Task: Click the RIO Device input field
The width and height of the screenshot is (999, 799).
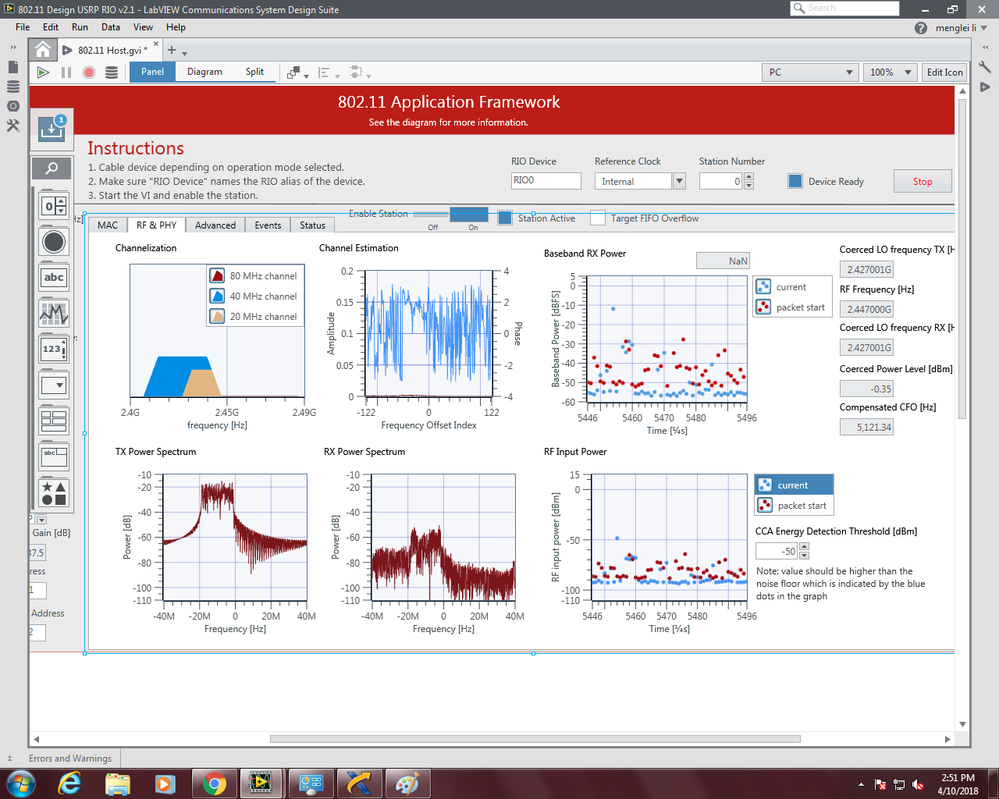Action: click(546, 181)
